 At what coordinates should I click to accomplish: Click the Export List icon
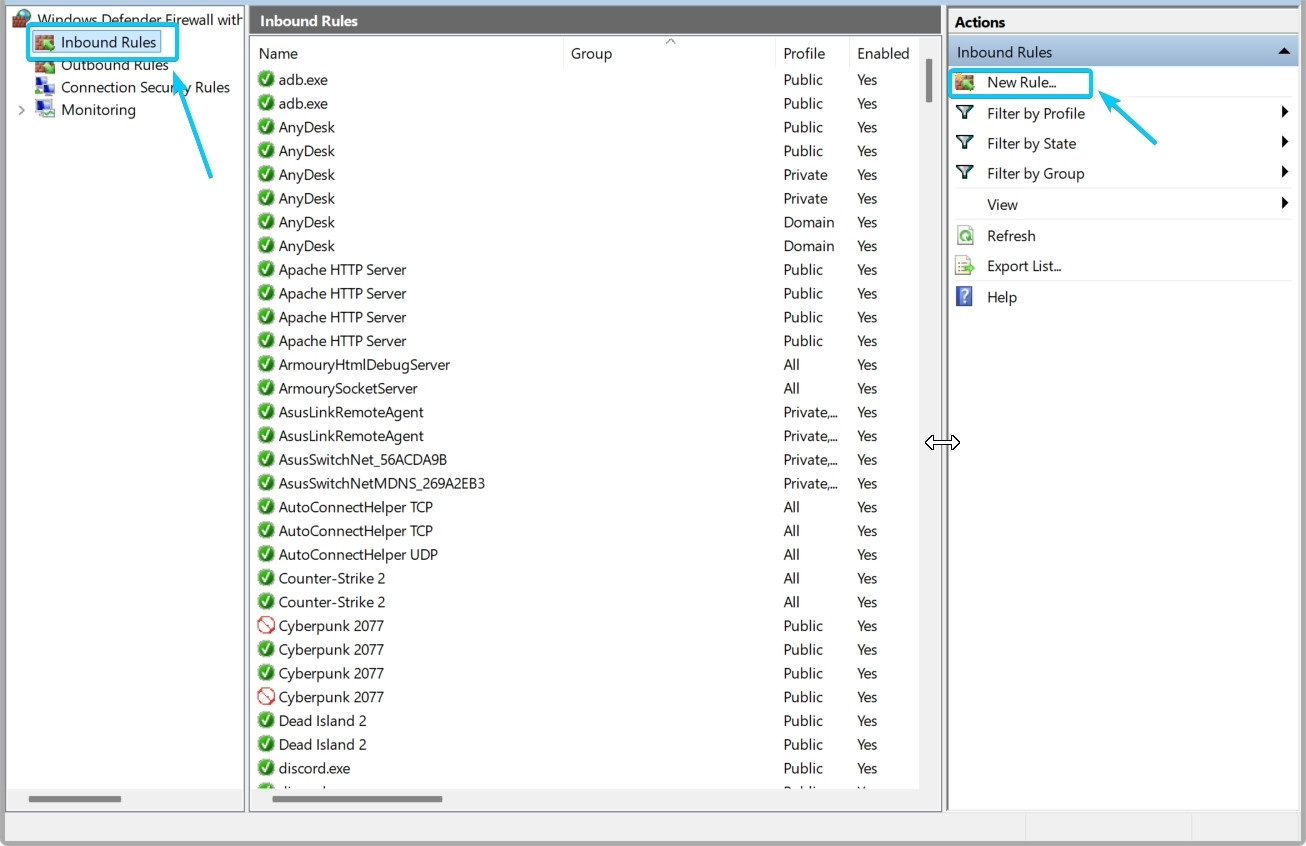click(x=965, y=266)
